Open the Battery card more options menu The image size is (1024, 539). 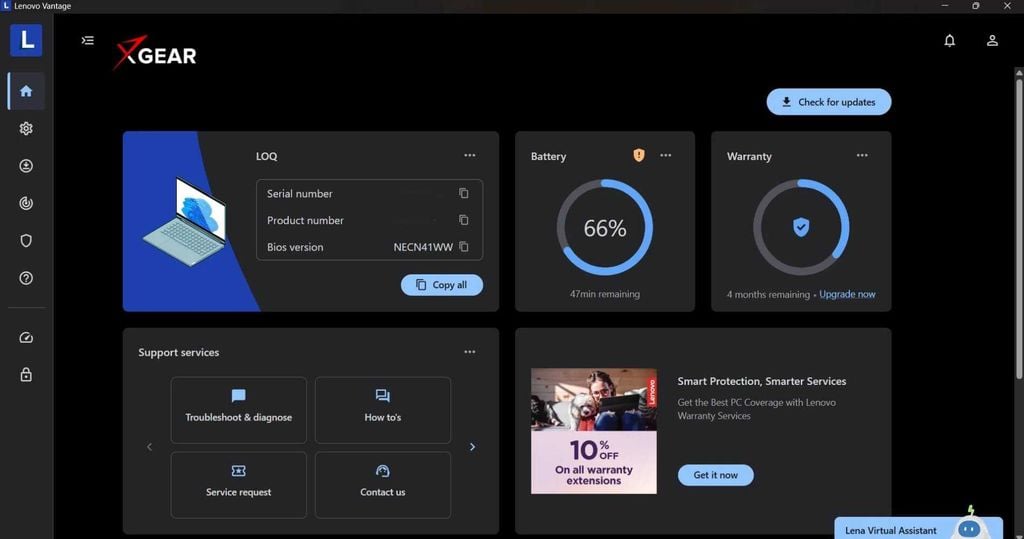coord(665,155)
